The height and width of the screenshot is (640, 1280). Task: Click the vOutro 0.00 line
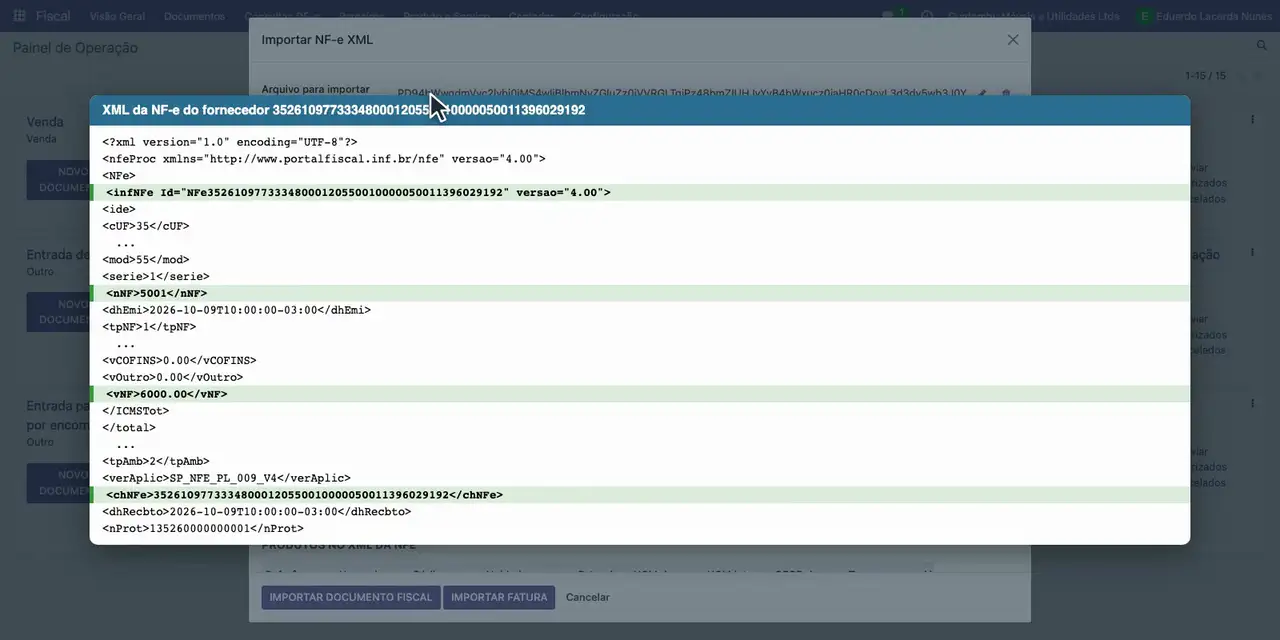coord(172,377)
